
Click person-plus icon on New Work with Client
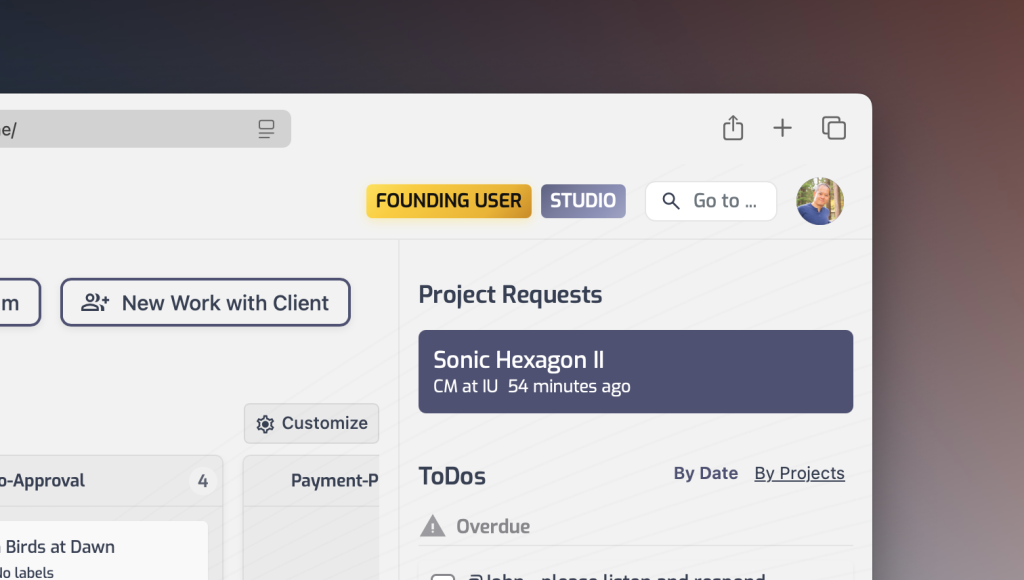(x=95, y=303)
